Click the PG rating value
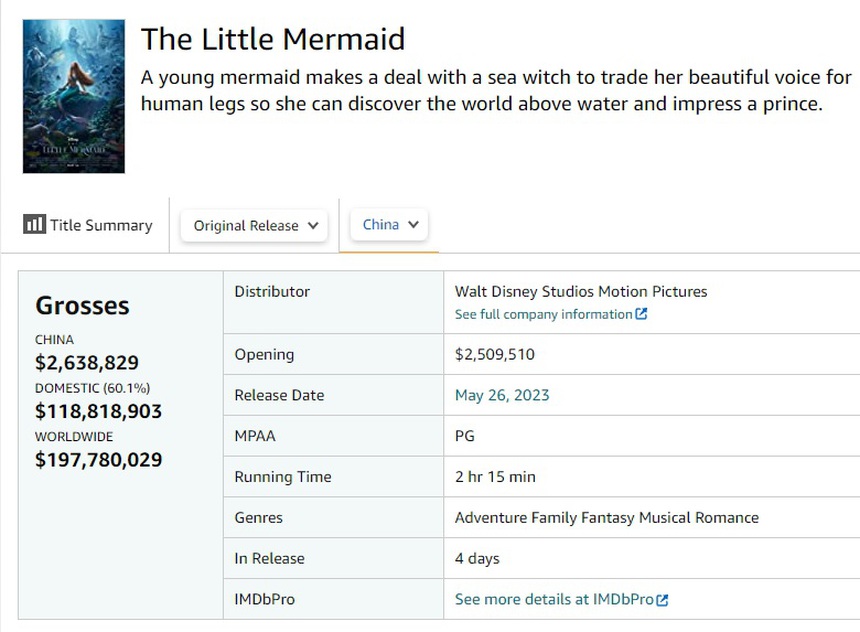Screen dimensions: 860x632 click(x=465, y=436)
